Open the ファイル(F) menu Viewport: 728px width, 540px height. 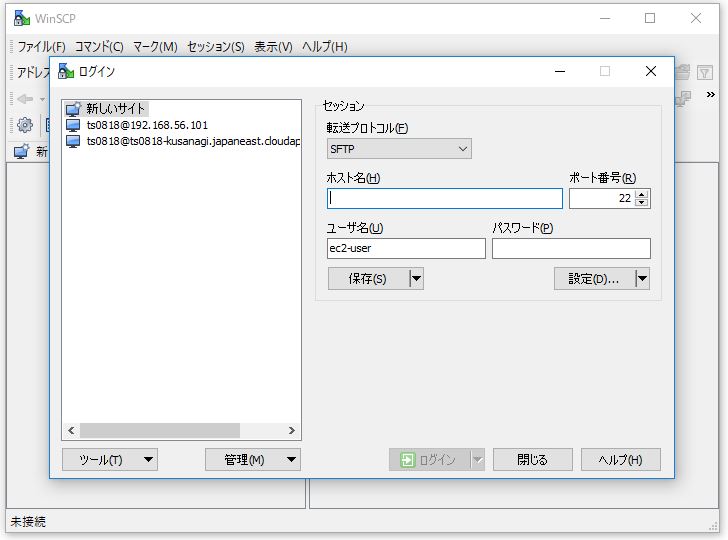41,47
